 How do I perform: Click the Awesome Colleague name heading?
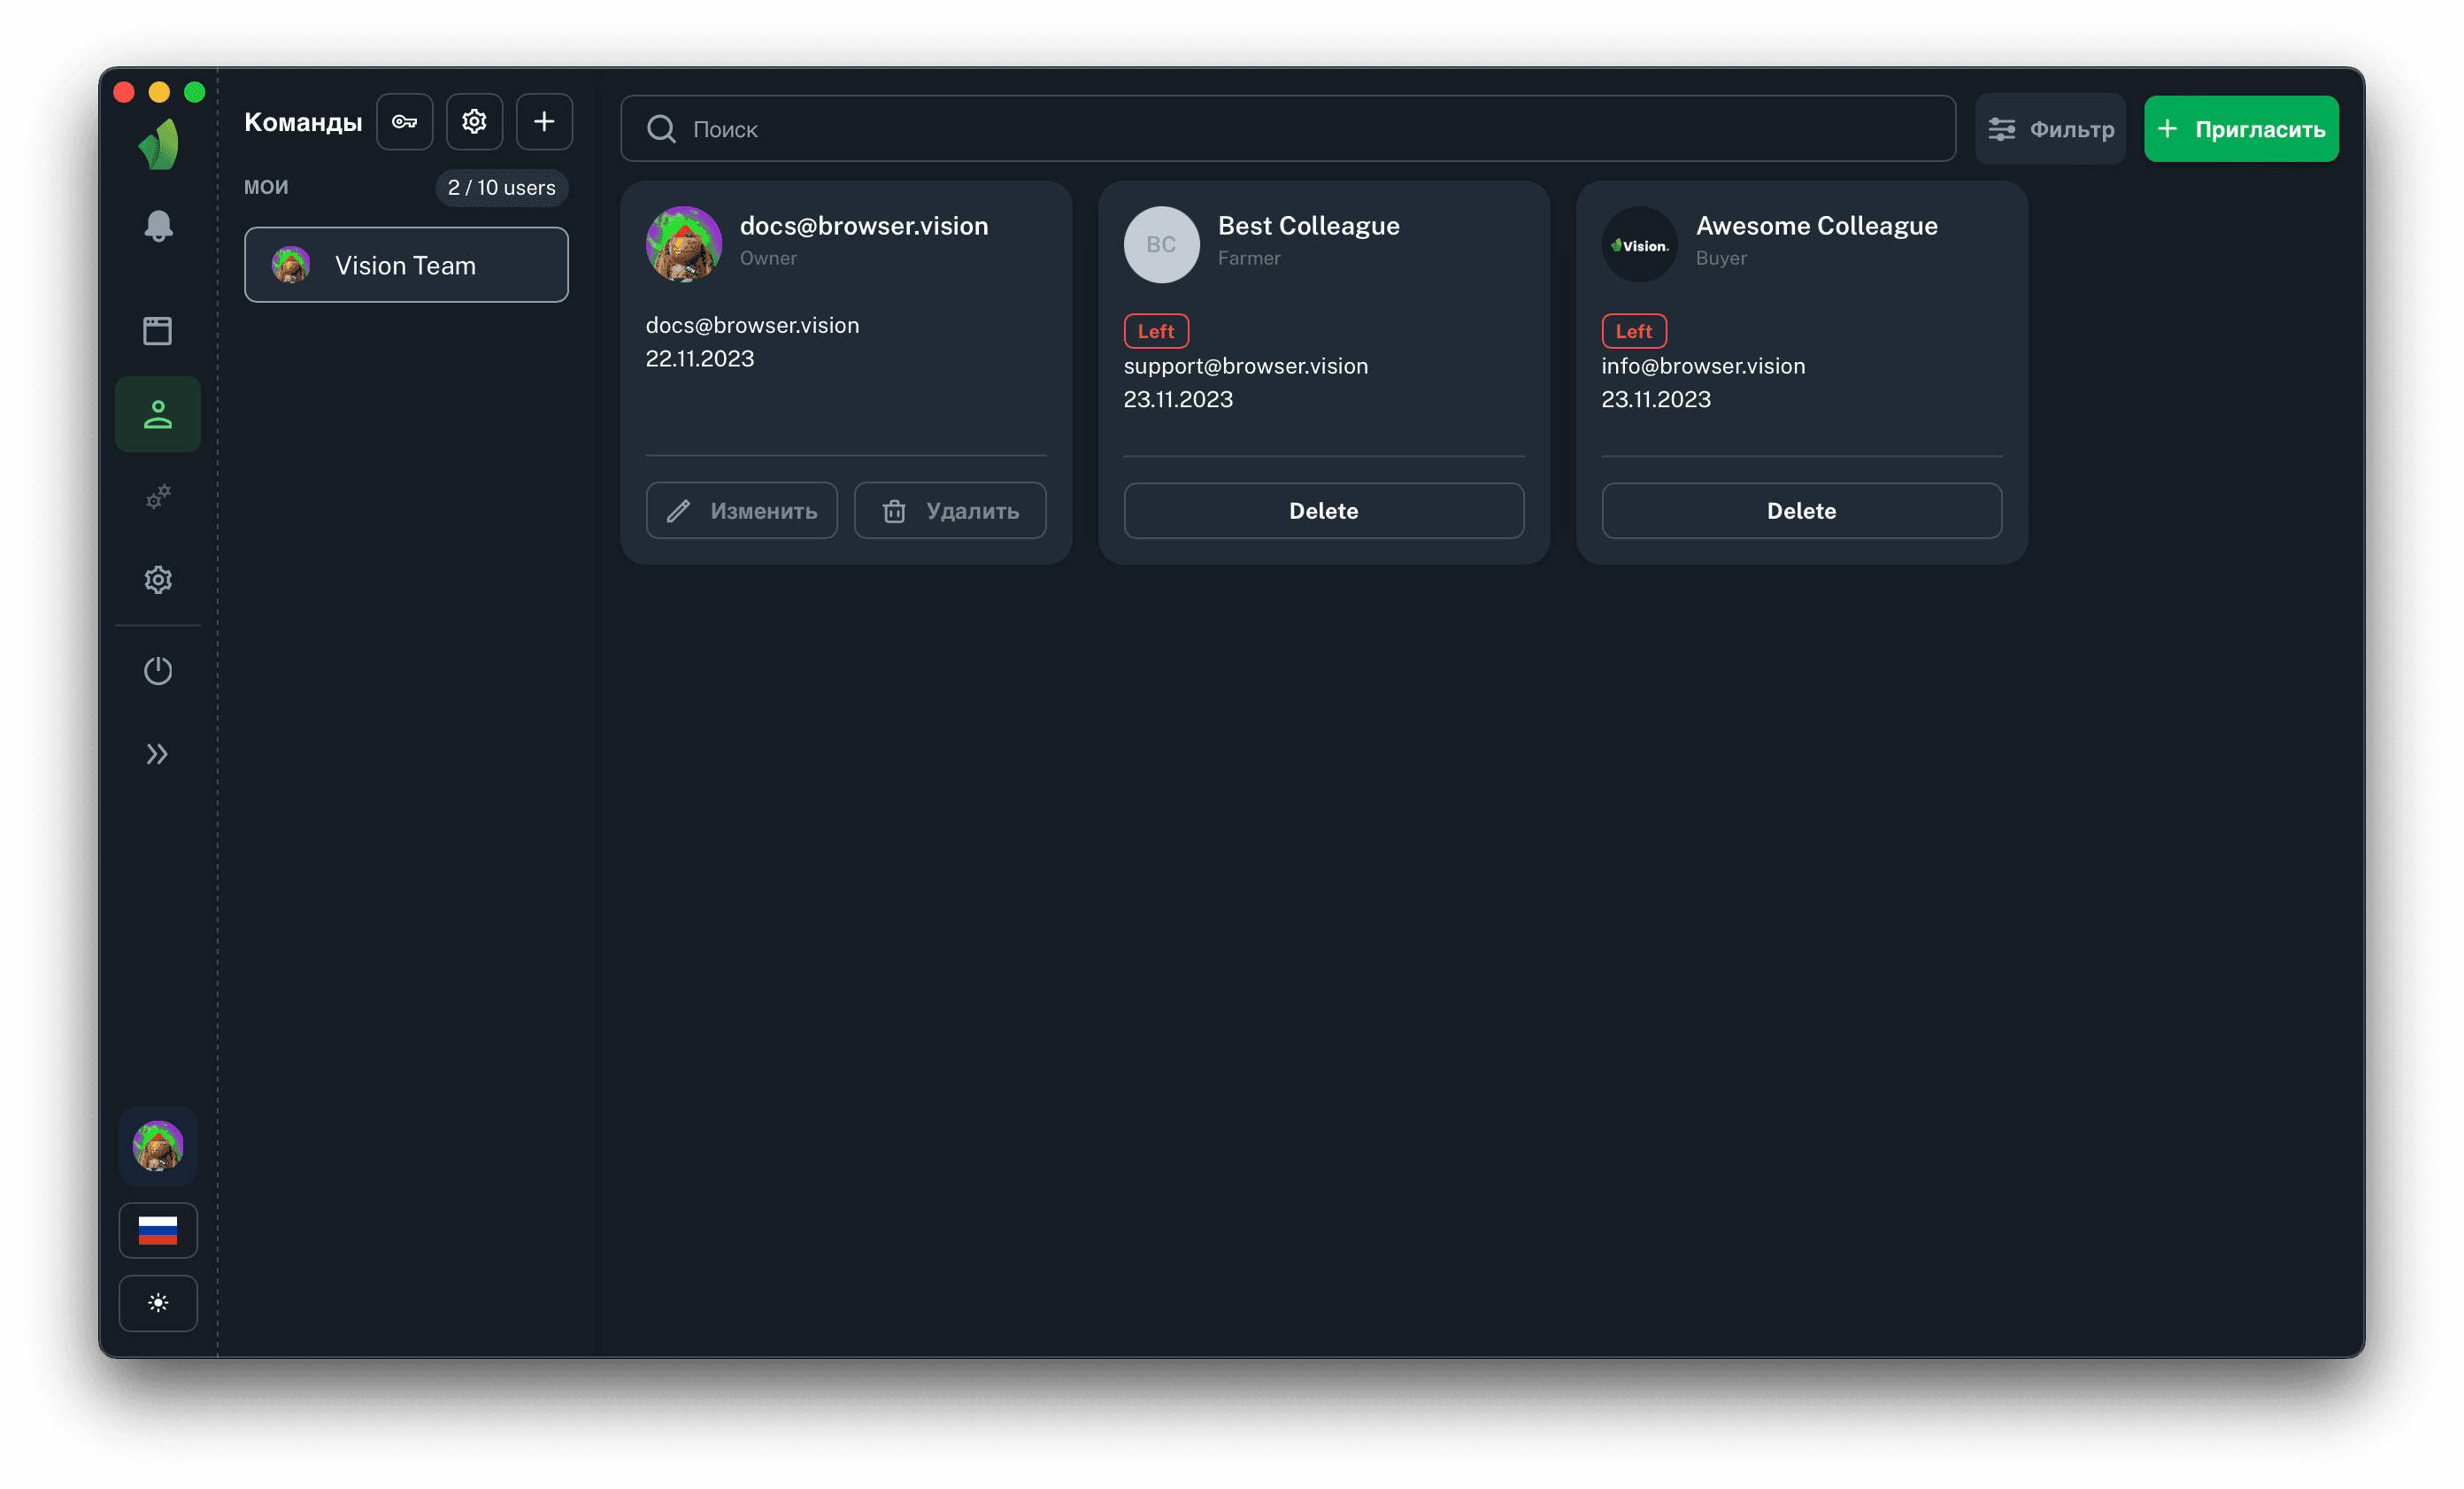click(1817, 226)
